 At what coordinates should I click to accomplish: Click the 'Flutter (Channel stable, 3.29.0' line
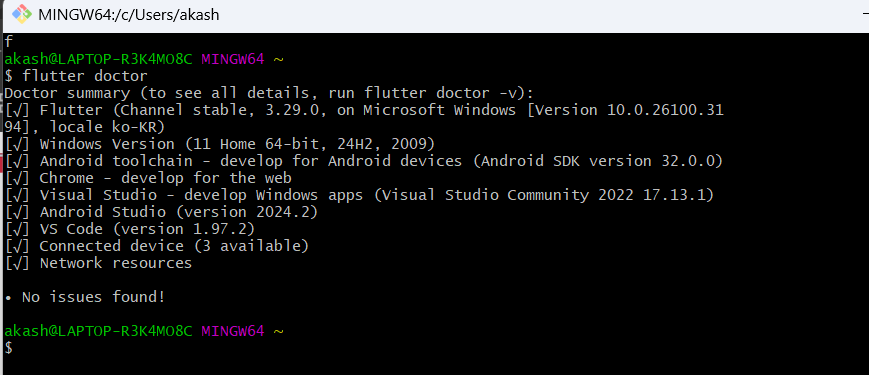point(364,110)
